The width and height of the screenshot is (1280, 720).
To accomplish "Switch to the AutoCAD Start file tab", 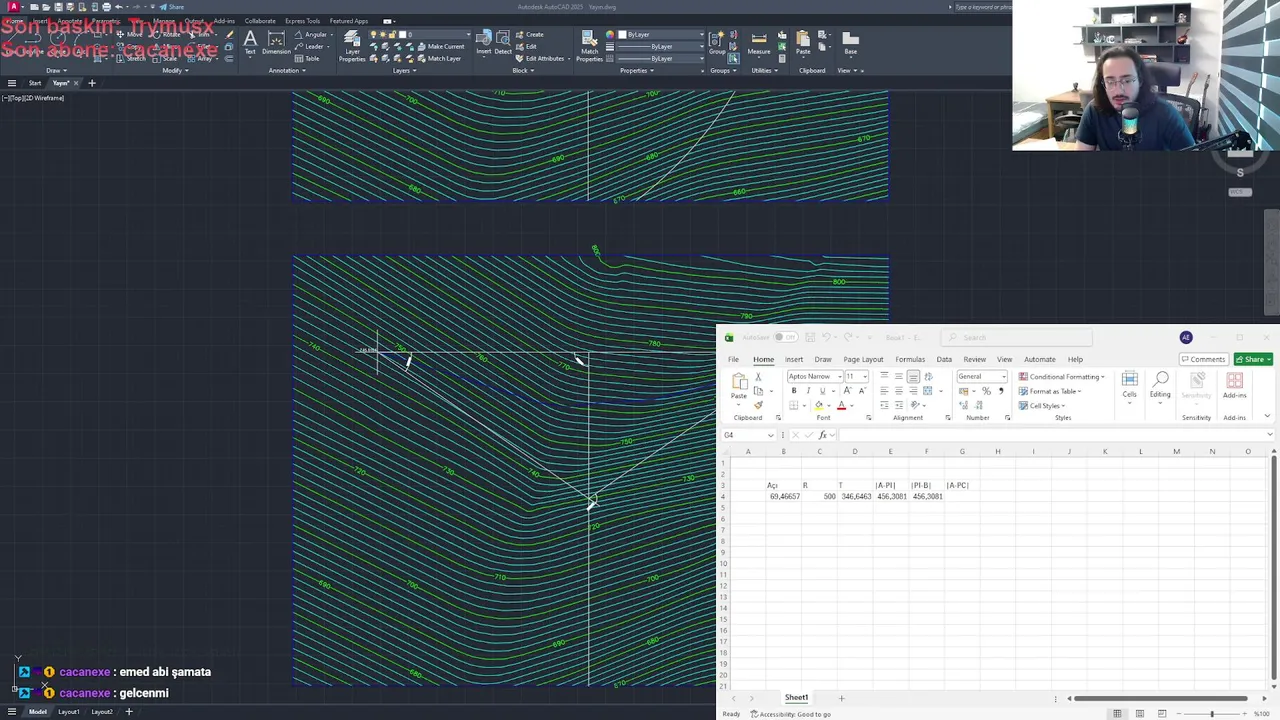I will tap(35, 83).
